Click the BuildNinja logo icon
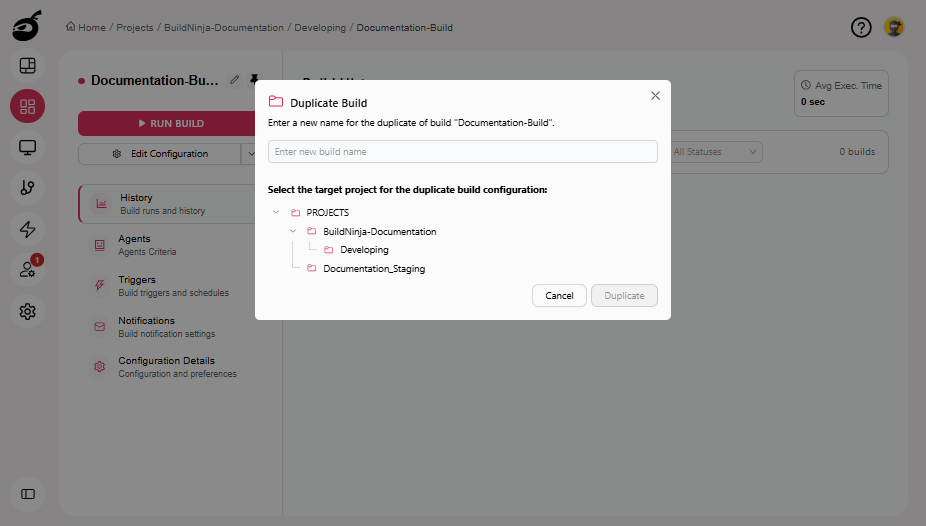 pyautogui.click(x=27, y=26)
